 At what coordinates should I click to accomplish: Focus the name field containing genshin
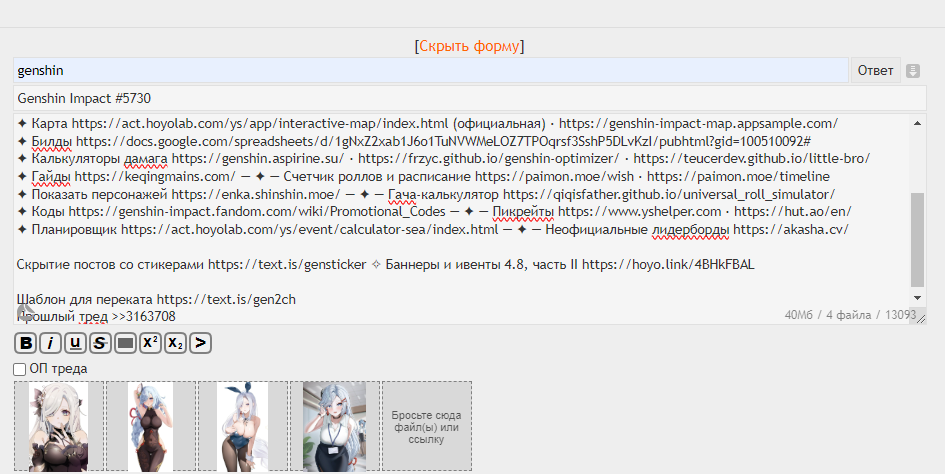tap(431, 71)
